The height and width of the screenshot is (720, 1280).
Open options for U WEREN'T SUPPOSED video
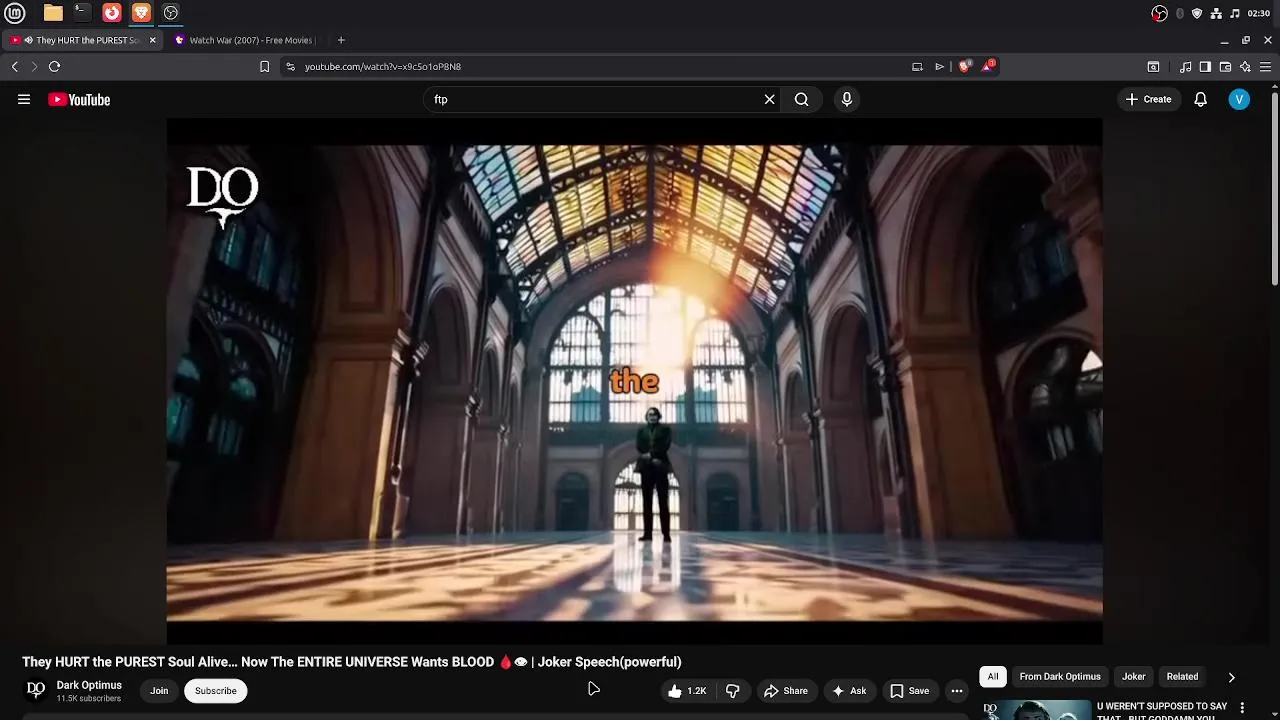pyautogui.click(x=1242, y=708)
